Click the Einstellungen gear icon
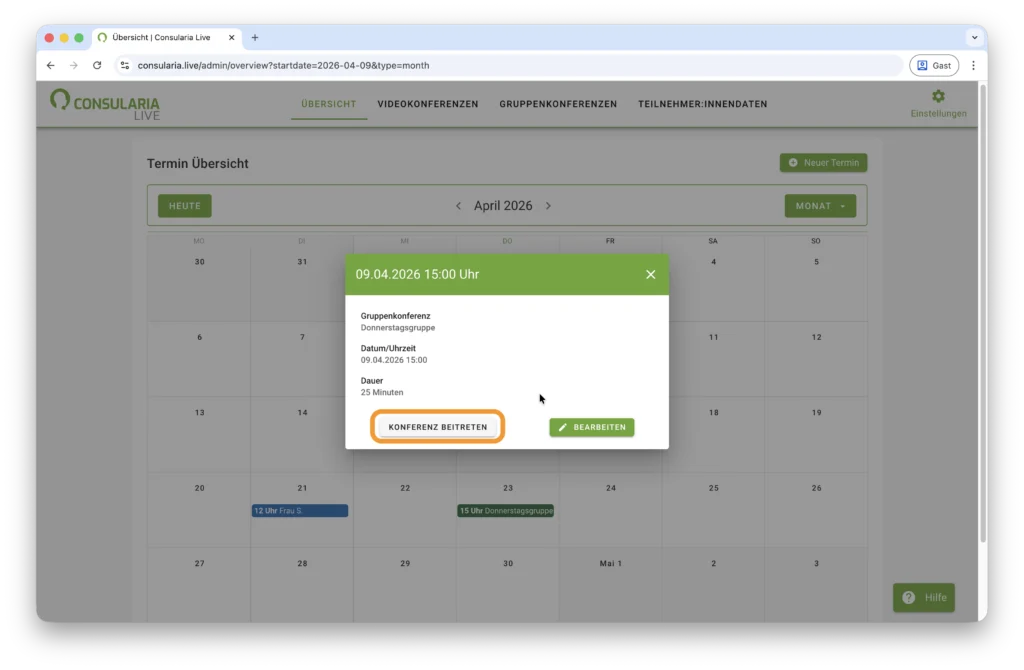The width and height of the screenshot is (1024, 670). [938, 97]
